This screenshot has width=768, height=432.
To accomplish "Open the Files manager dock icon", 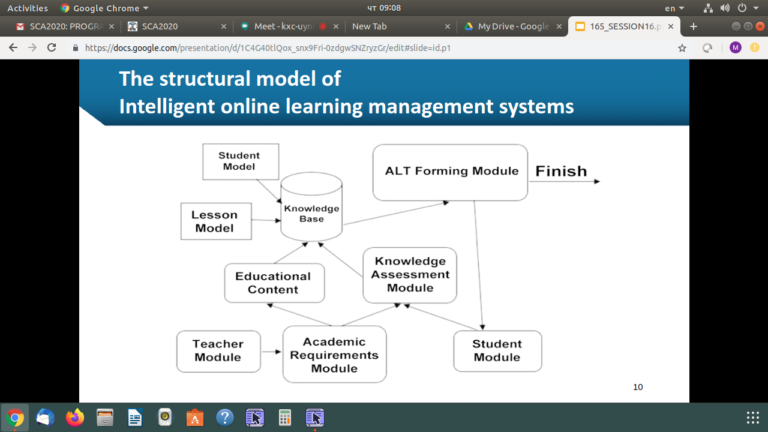I will tap(105, 417).
